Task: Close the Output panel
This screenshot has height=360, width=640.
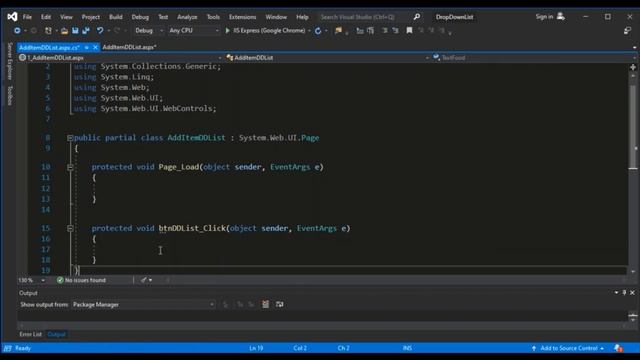Action: pyautogui.click(x=632, y=293)
